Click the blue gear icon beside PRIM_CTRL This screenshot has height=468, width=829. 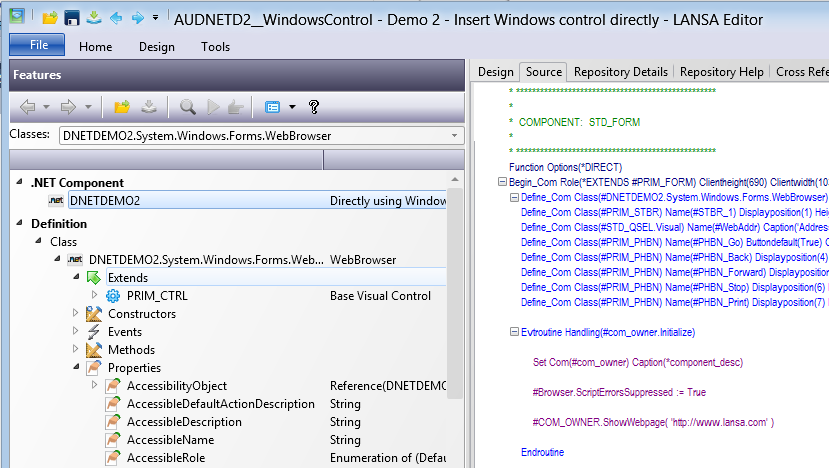click(x=113, y=296)
